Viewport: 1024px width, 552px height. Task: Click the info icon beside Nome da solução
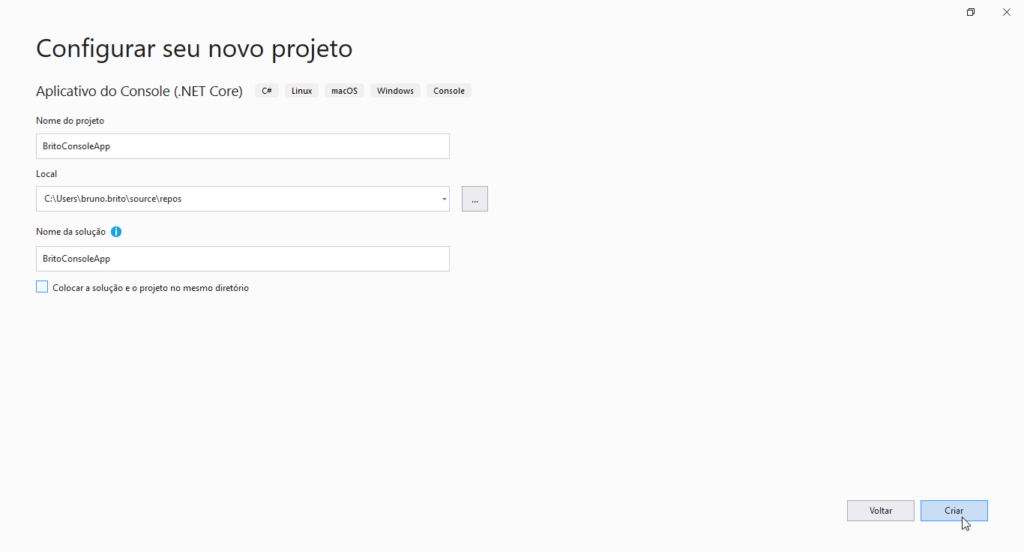116,232
